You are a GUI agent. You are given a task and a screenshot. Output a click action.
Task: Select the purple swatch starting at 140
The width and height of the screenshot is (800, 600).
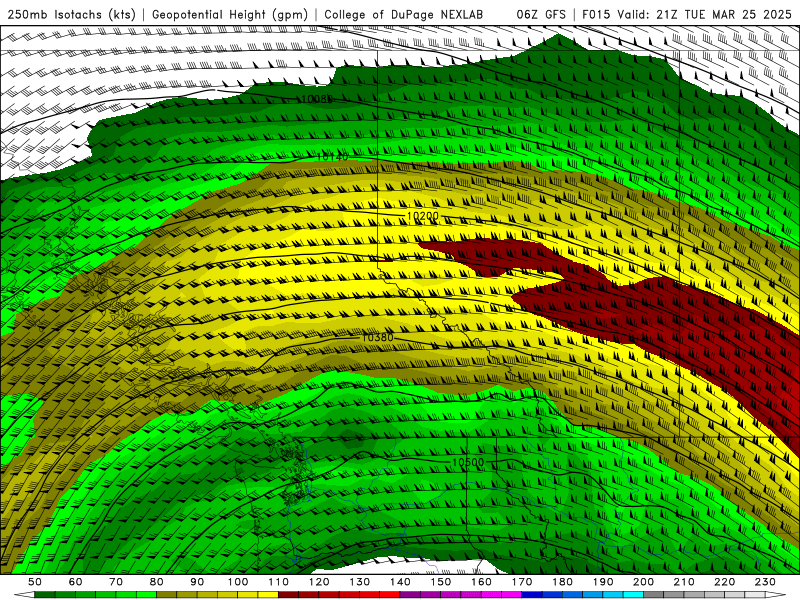click(x=410, y=595)
